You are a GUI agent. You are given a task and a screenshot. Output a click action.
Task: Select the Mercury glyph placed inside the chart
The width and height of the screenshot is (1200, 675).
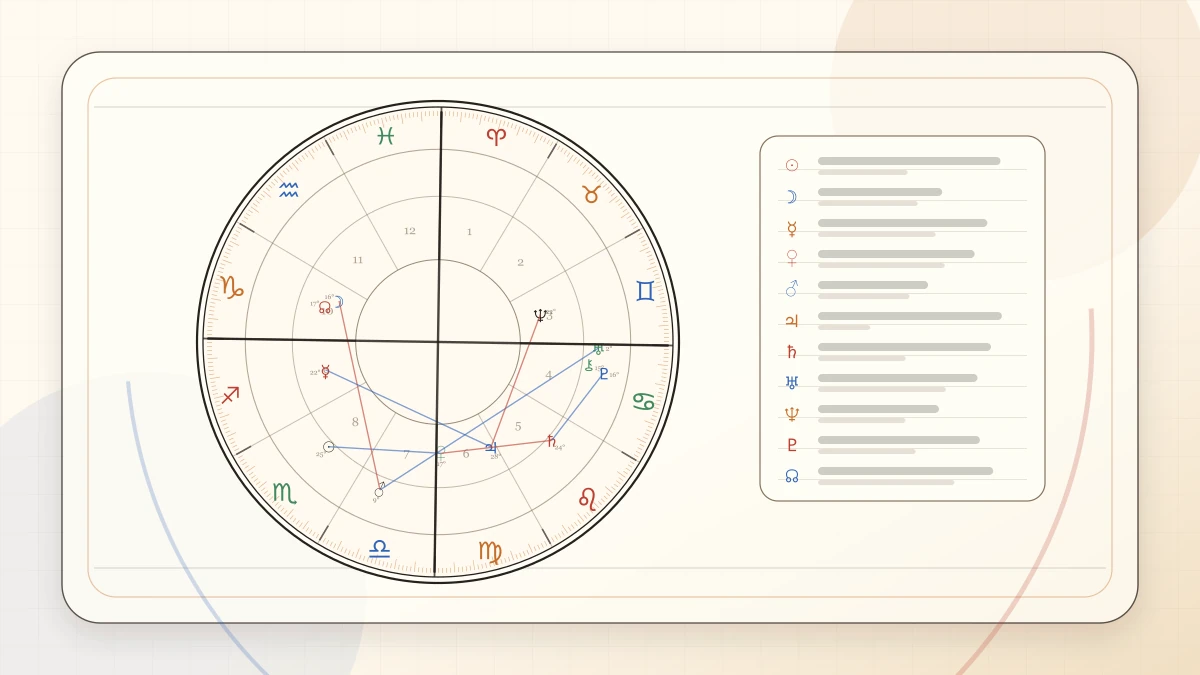pyautogui.click(x=326, y=372)
